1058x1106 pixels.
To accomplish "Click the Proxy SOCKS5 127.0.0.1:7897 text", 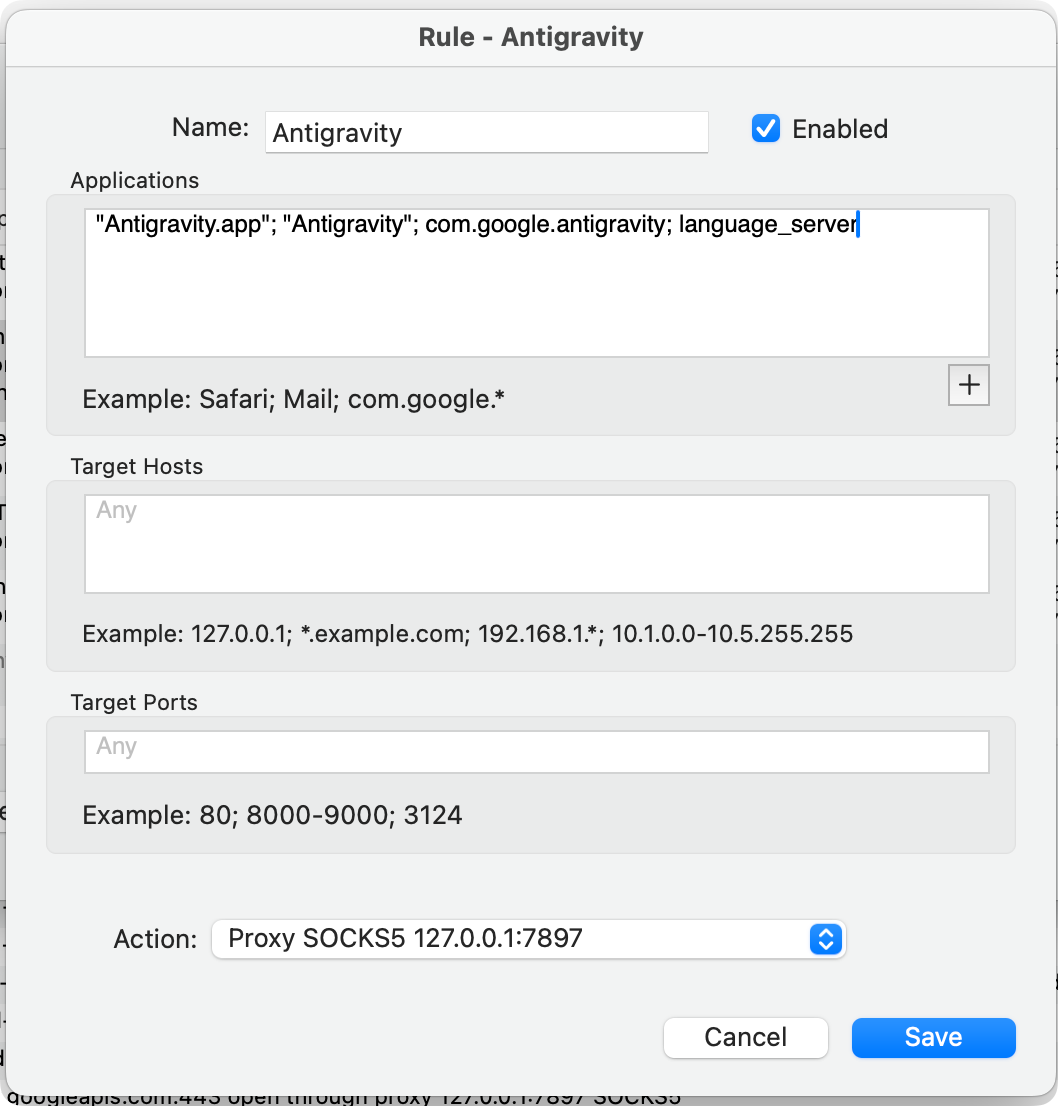I will [x=406, y=939].
